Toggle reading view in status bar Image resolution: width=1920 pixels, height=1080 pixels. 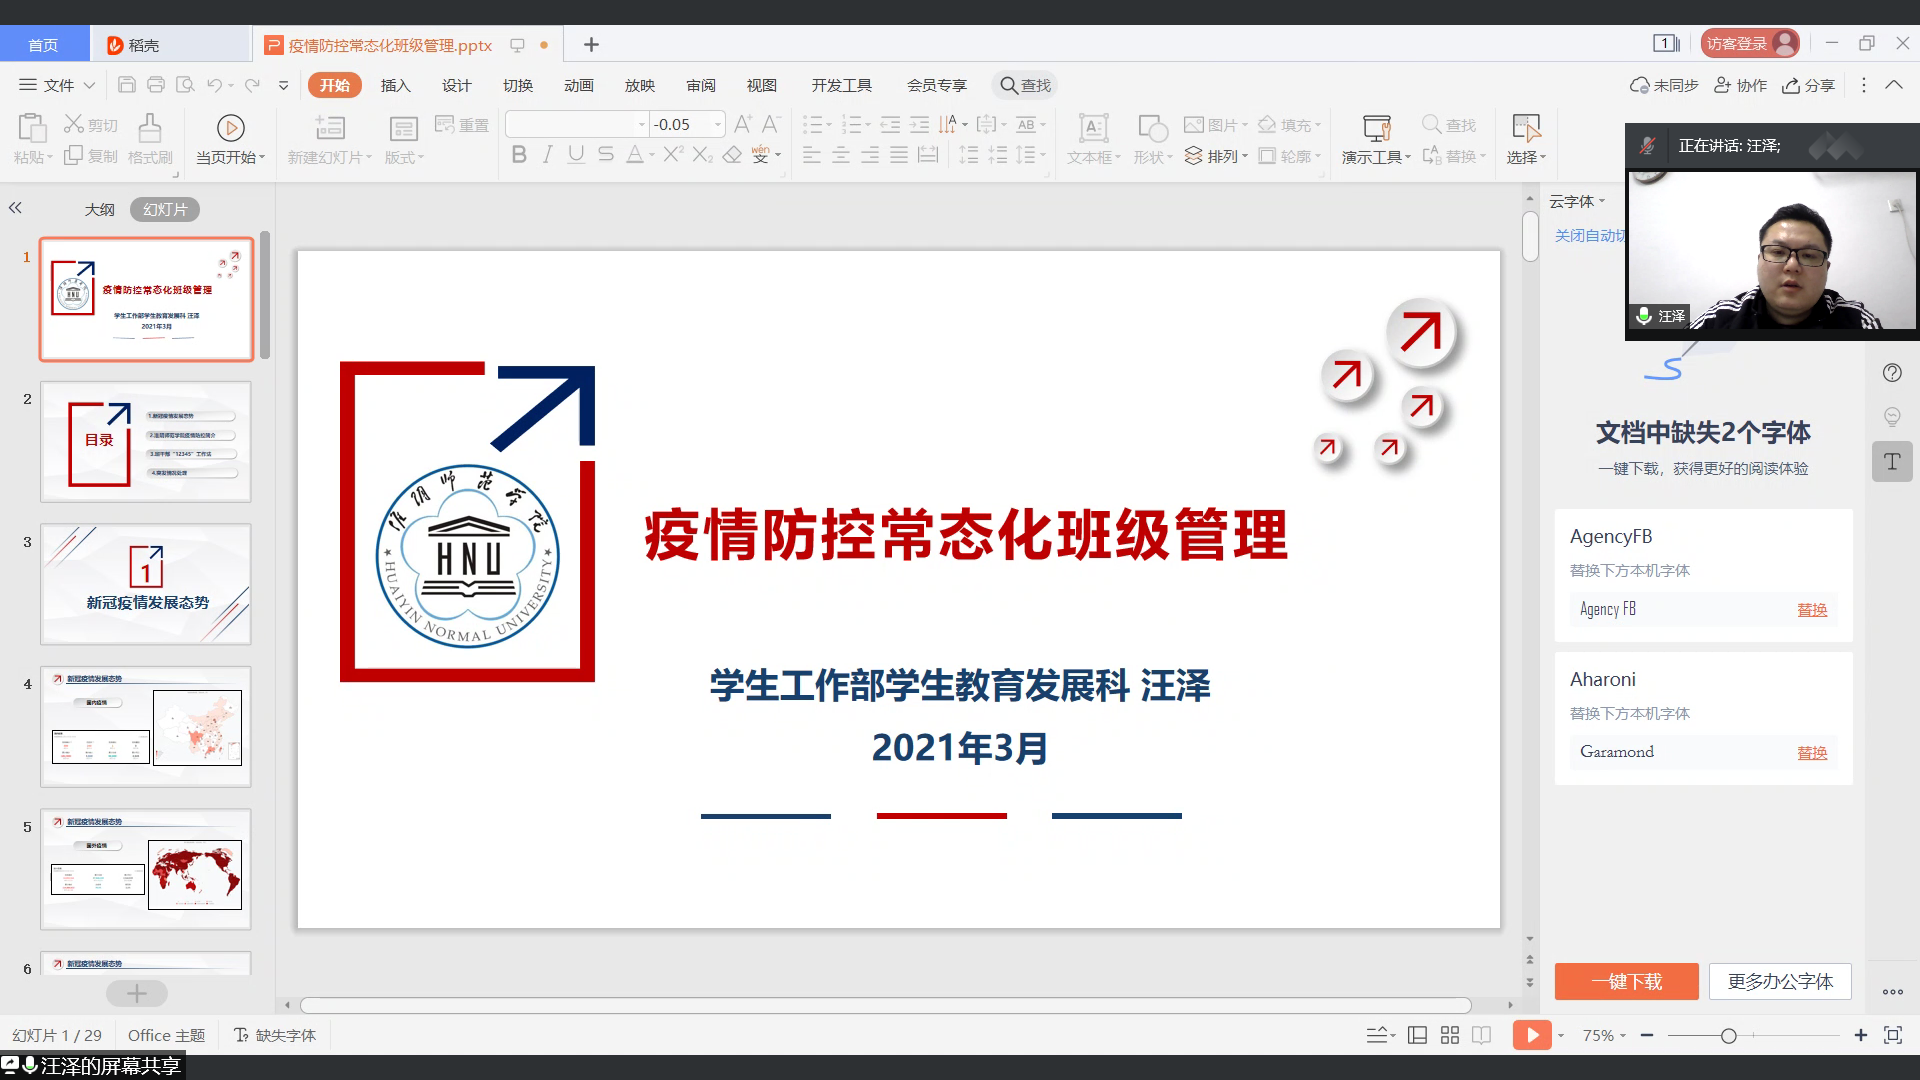pyautogui.click(x=1482, y=1035)
